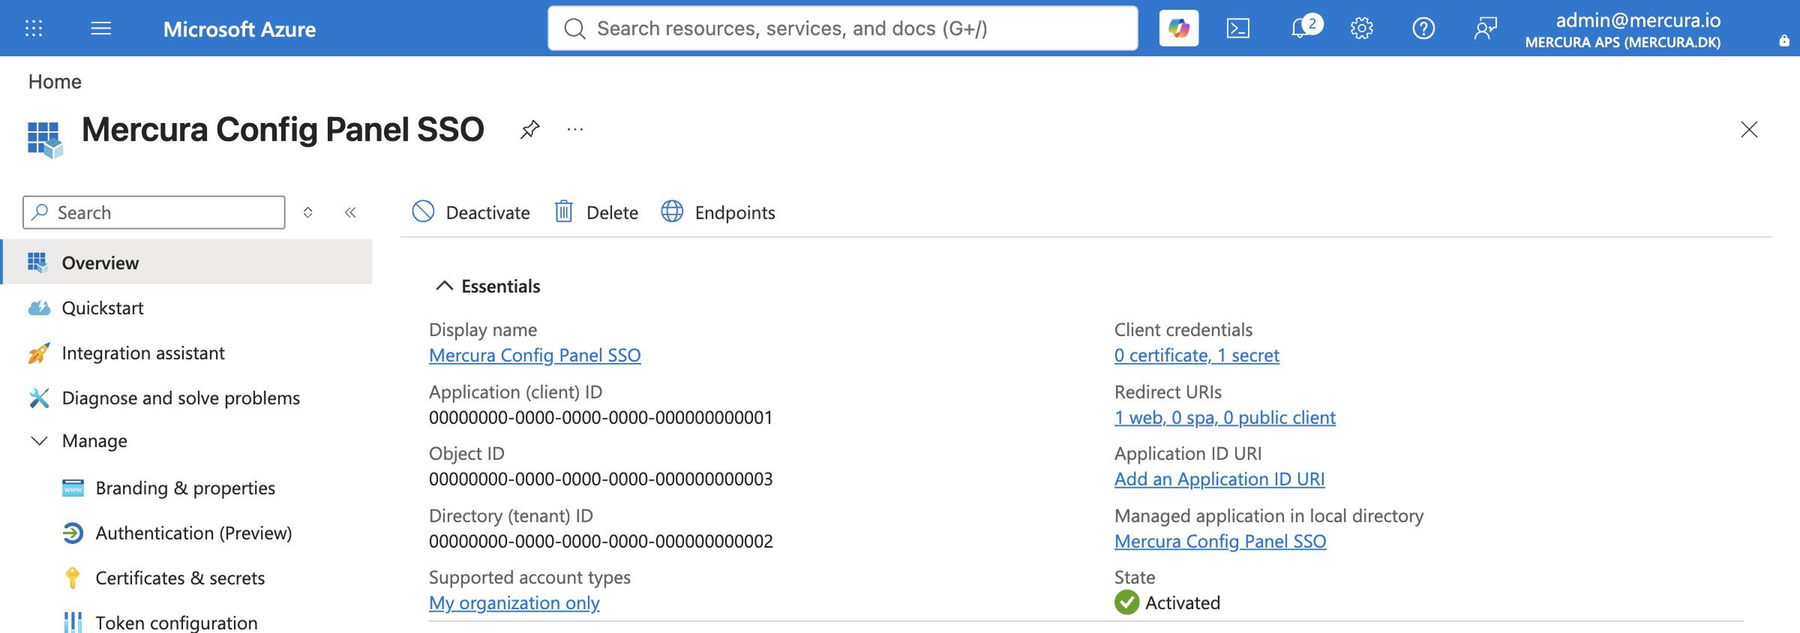Open more options ellipsis next to title

click(575, 129)
